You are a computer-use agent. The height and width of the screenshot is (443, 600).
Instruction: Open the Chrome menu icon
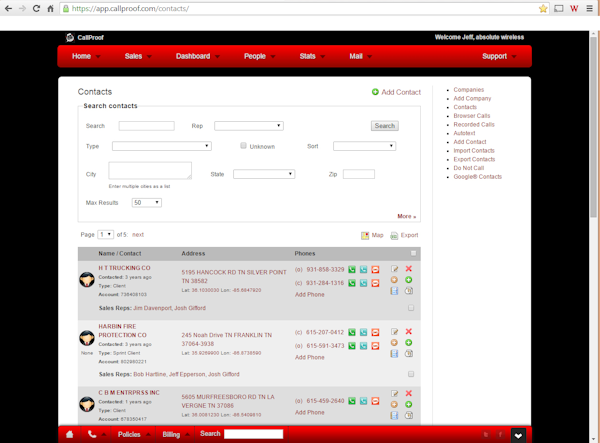click(x=590, y=8)
